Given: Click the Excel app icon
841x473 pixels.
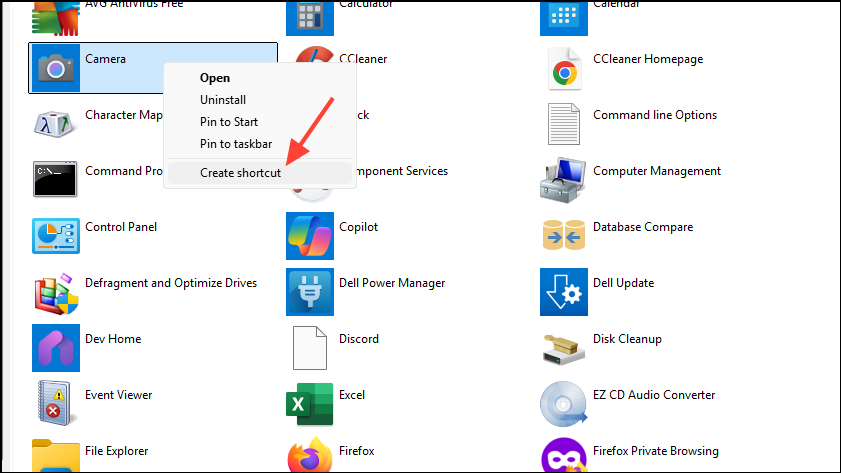Looking at the screenshot, I should point(310,403).
